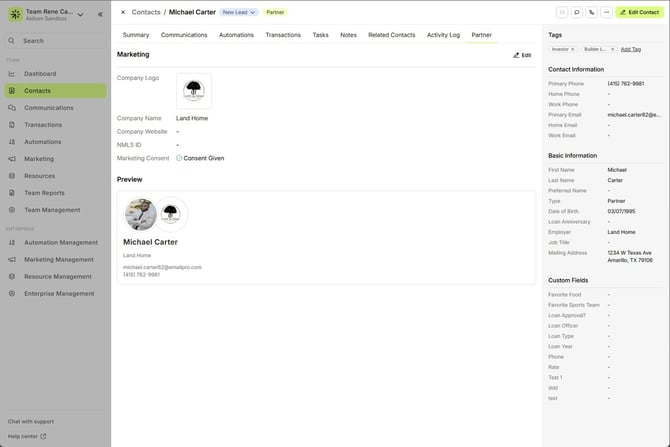The width and height of the screenshot is (670, 447).
Task: Collapse the sidebar with double-chevron icon
Action: [x=100, y=14]
